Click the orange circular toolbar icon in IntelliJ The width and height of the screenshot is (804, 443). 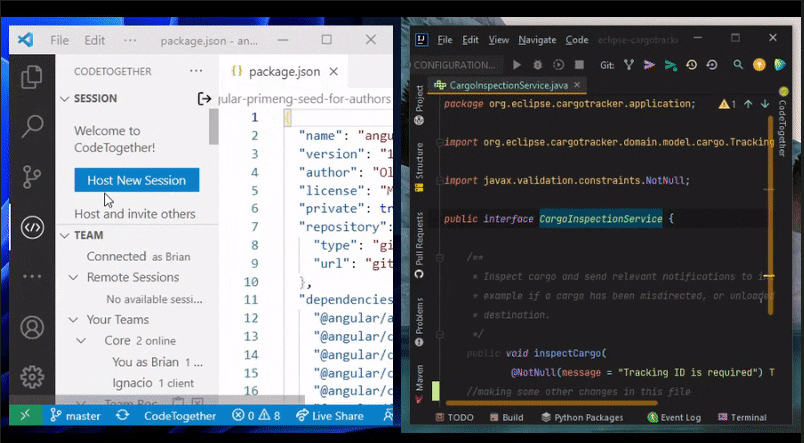759,65
